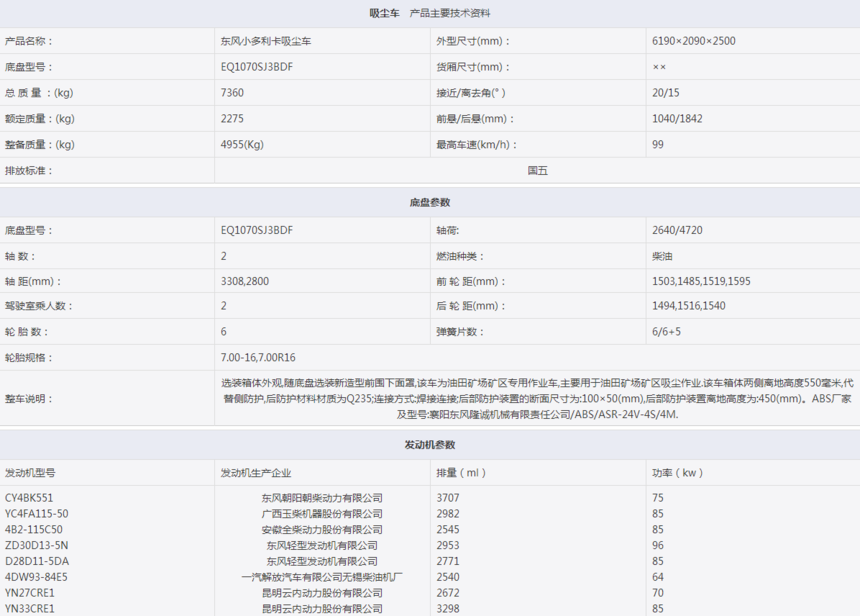Screen dimensions: 860x616
Task: Click displacement value '2771'
Action: pos(448,562)
